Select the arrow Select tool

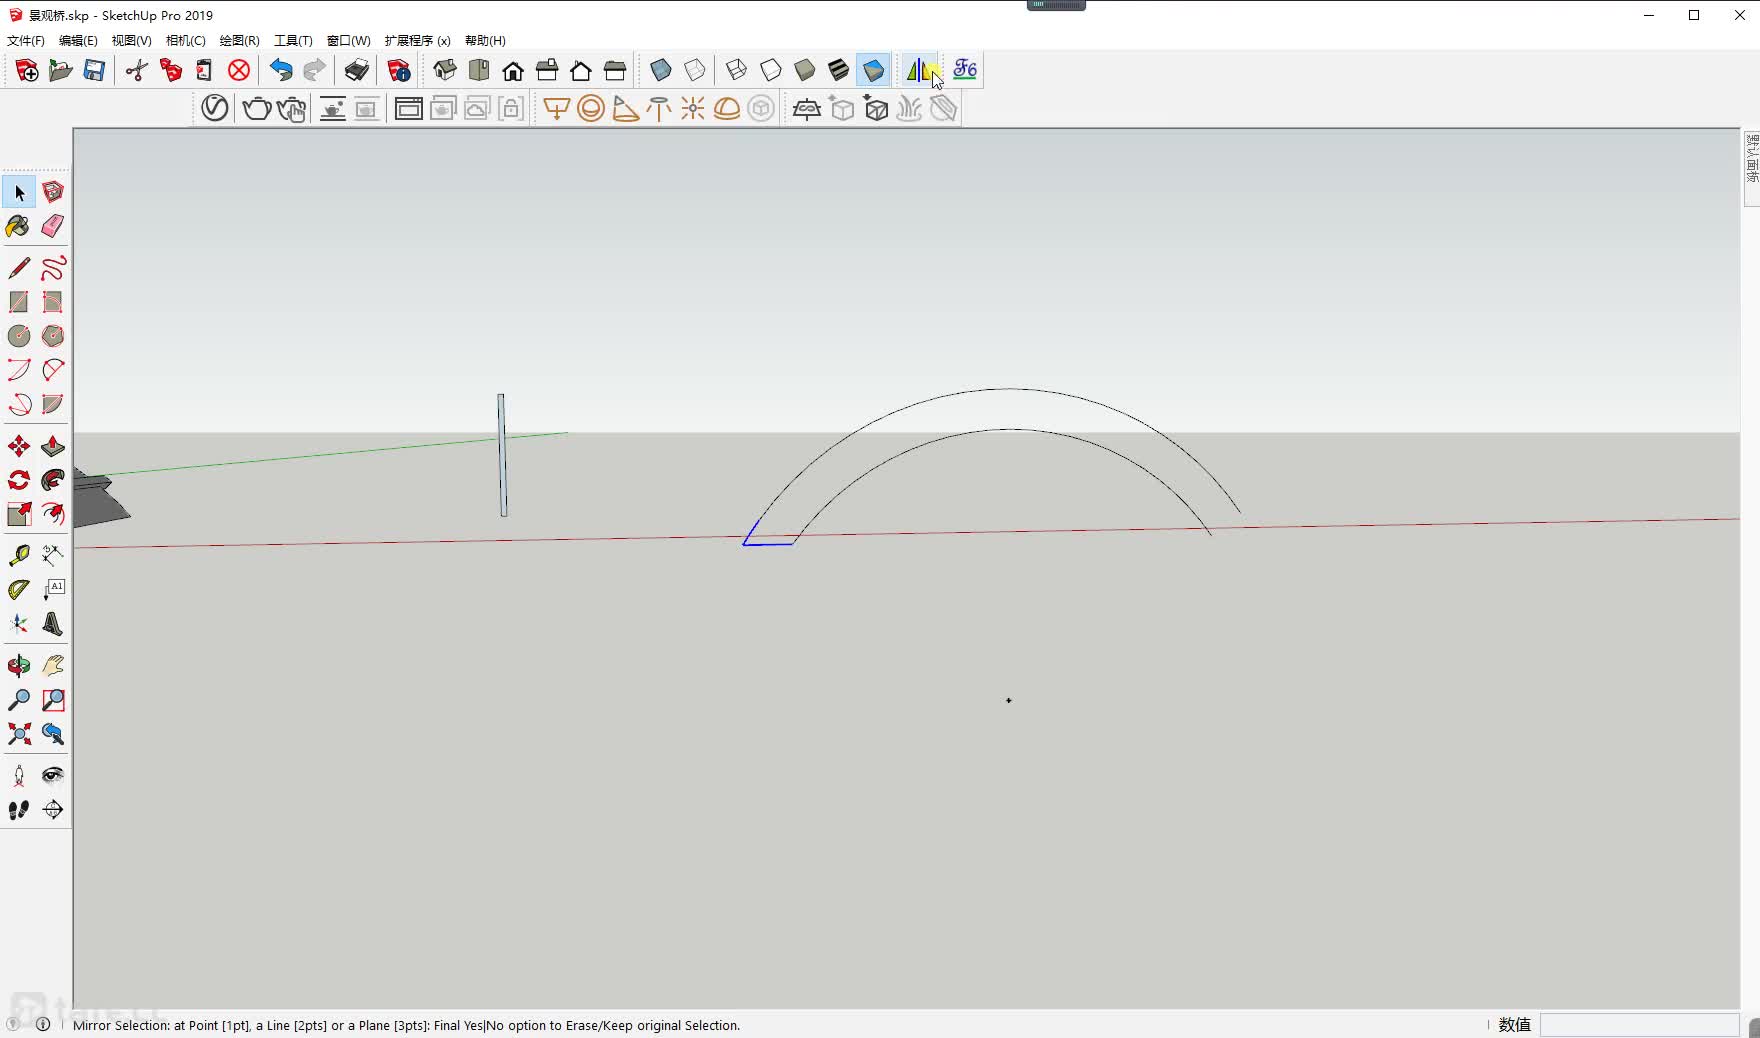pyautogui.click(x=19, y=192)
